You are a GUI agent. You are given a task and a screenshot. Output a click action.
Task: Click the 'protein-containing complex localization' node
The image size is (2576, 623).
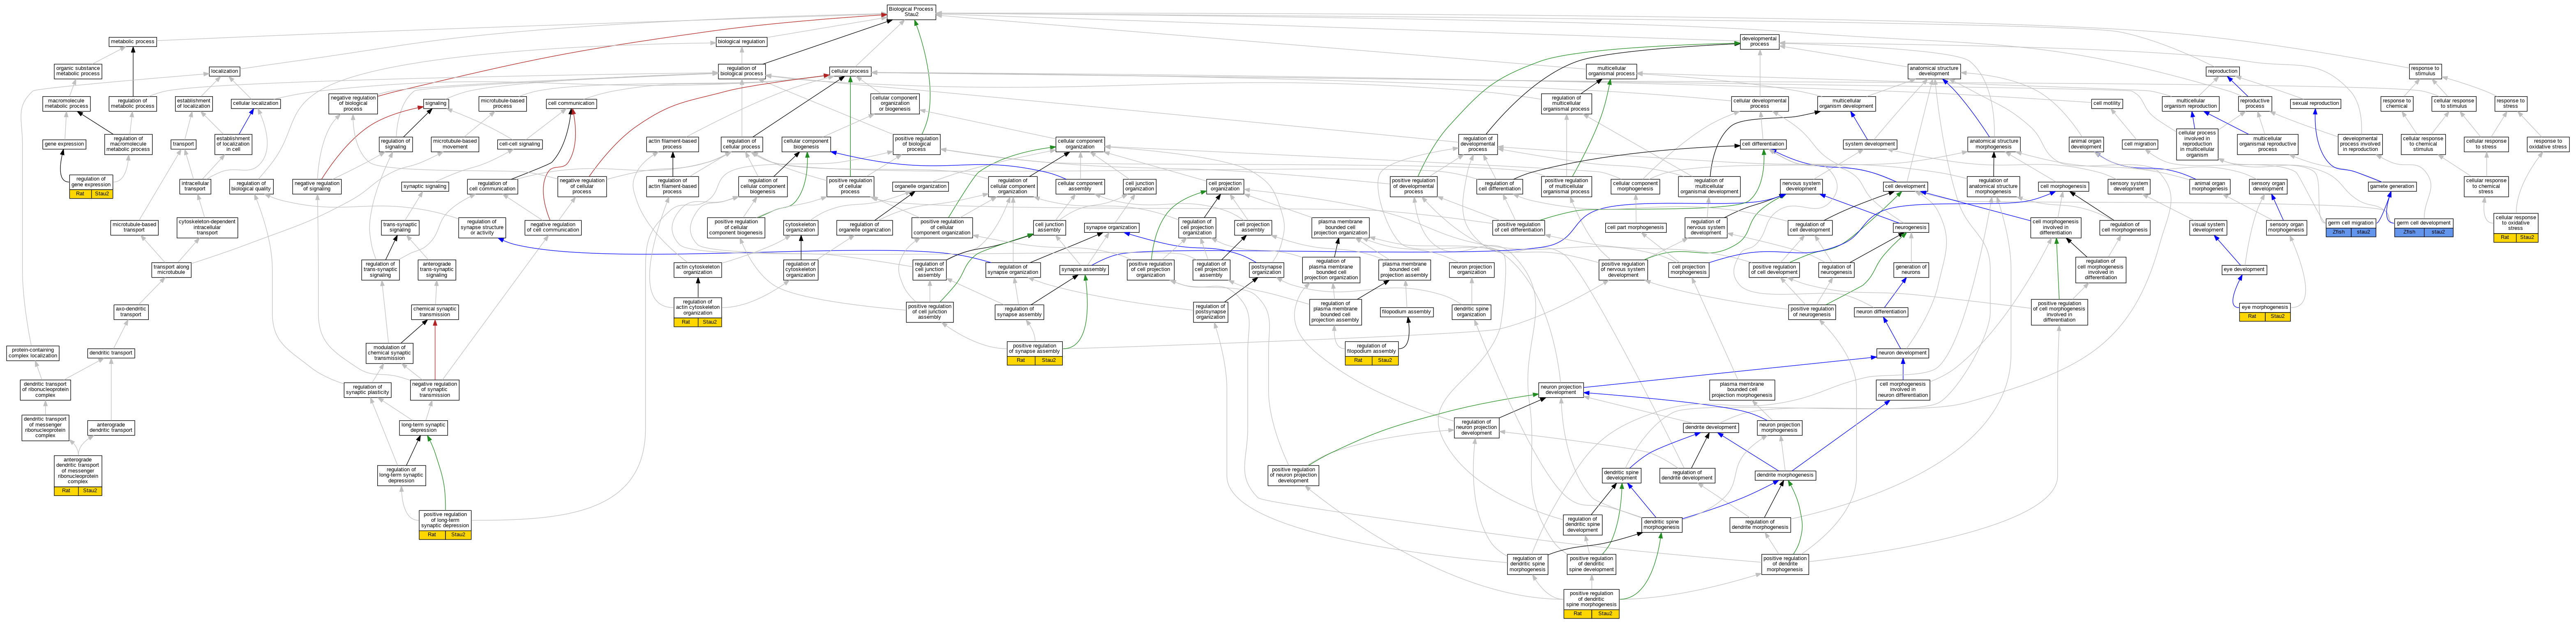(33, 353)
